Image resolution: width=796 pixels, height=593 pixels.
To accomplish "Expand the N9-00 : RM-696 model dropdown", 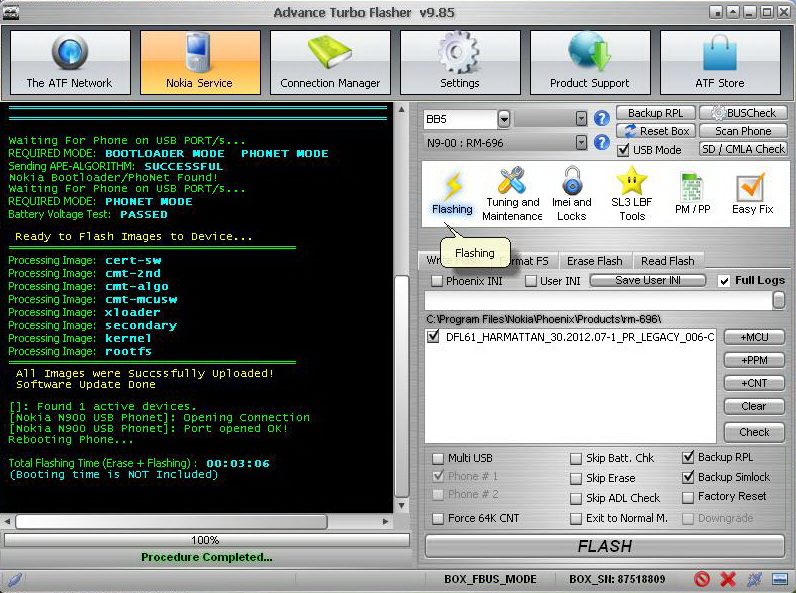I will pyautogui.click(x=581, y=143).
